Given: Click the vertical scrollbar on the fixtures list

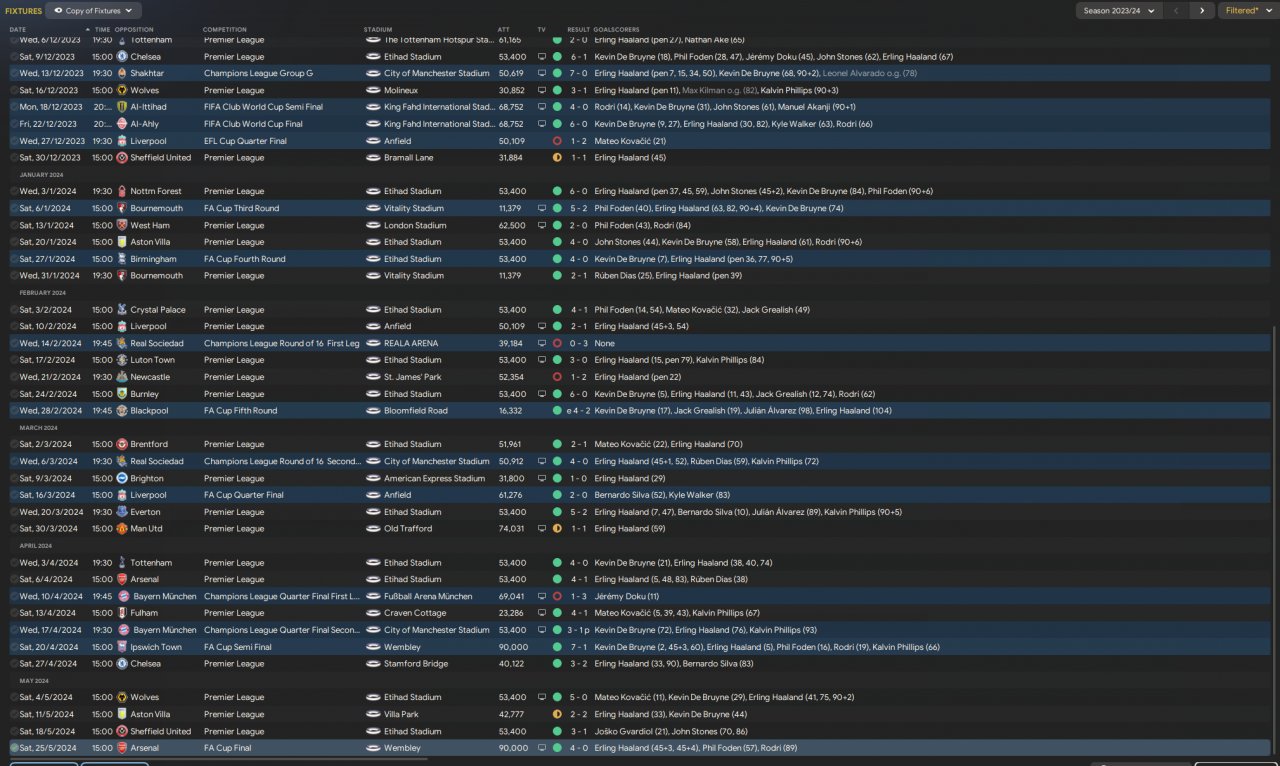Looking at the screenshot, I should point(1275,540).
